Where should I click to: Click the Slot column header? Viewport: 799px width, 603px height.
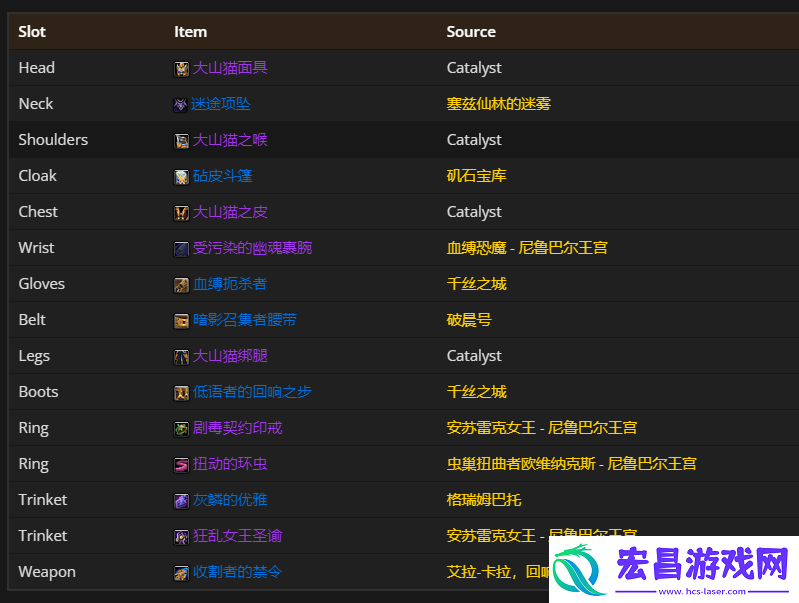(x=32, y=32)
